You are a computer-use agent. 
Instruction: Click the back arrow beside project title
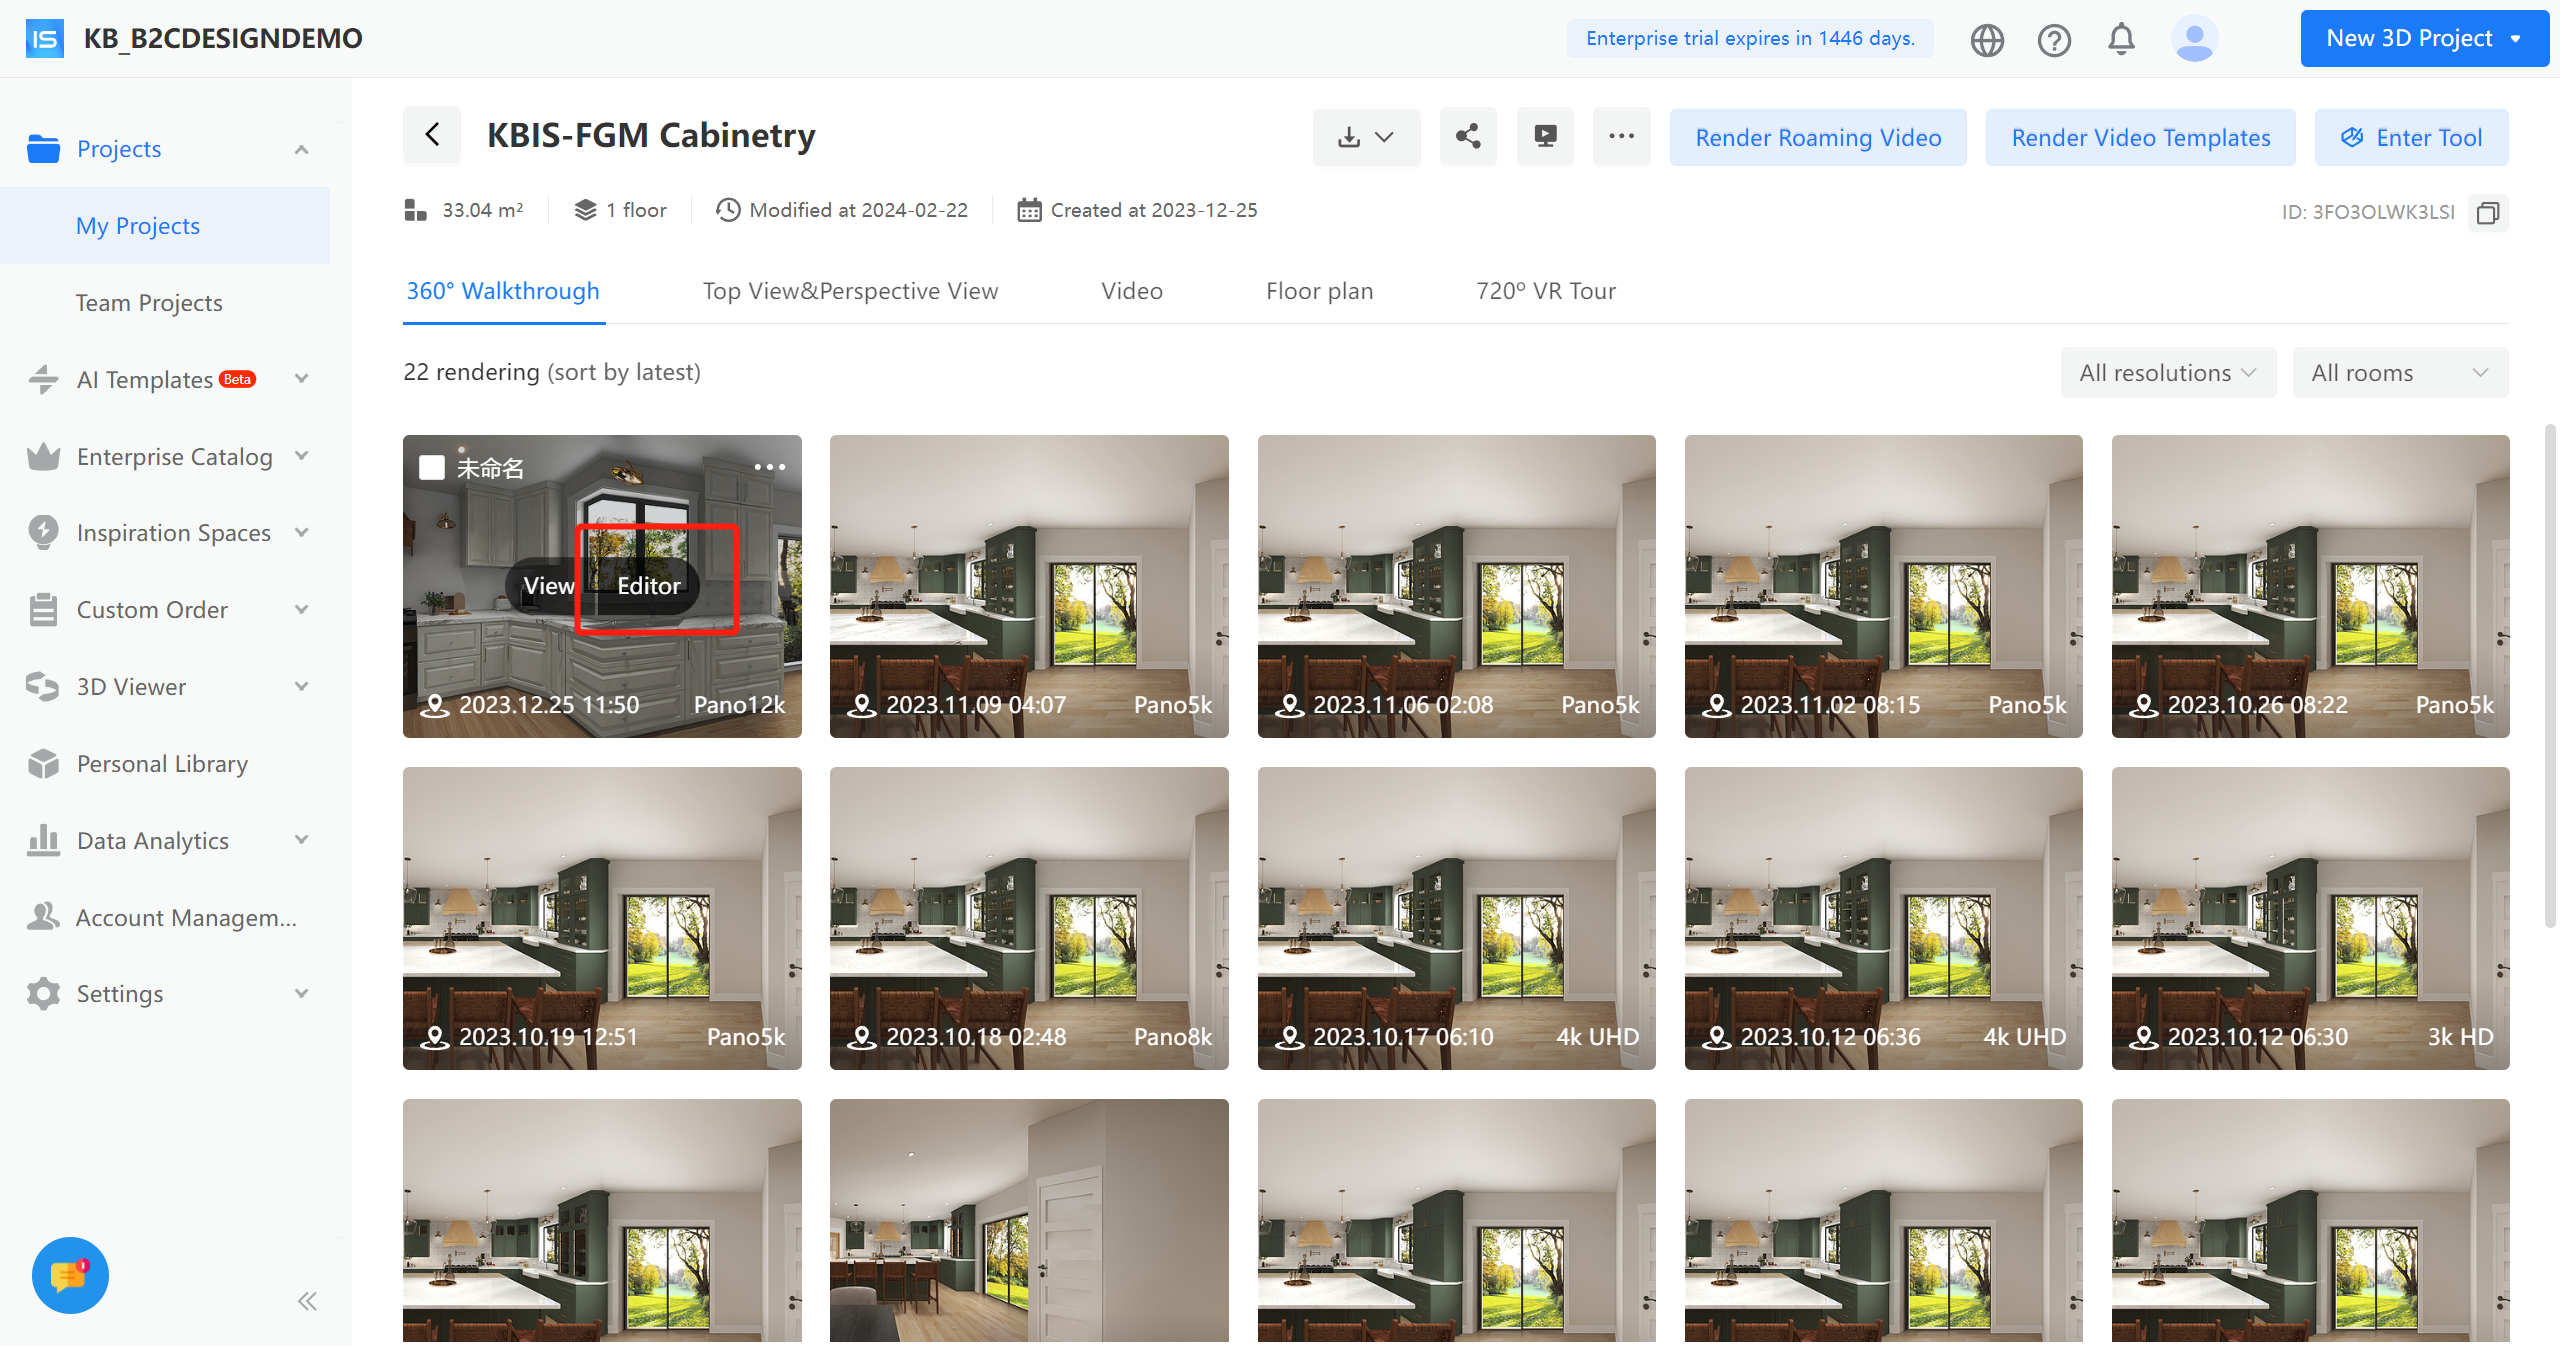point(432,135)
